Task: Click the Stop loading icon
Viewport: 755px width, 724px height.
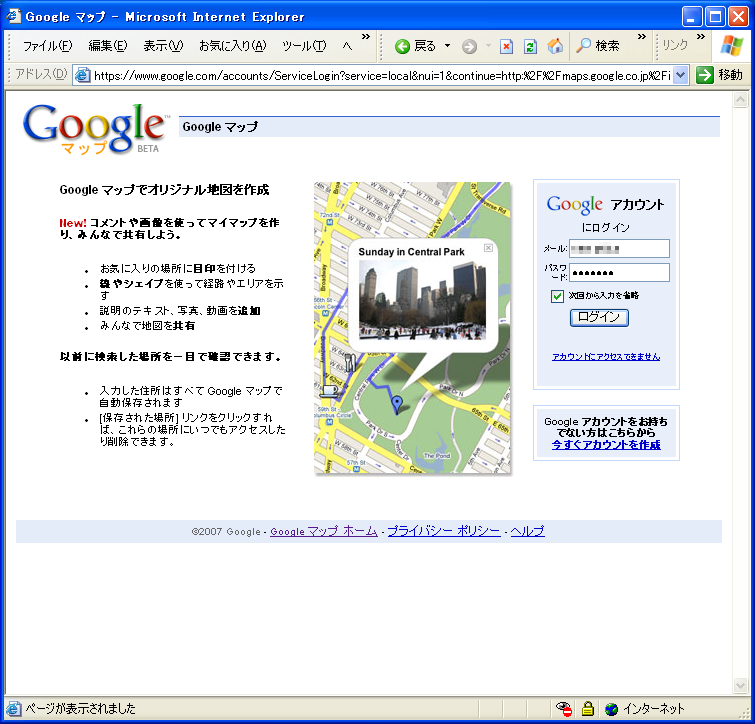Action: point(506,46)
